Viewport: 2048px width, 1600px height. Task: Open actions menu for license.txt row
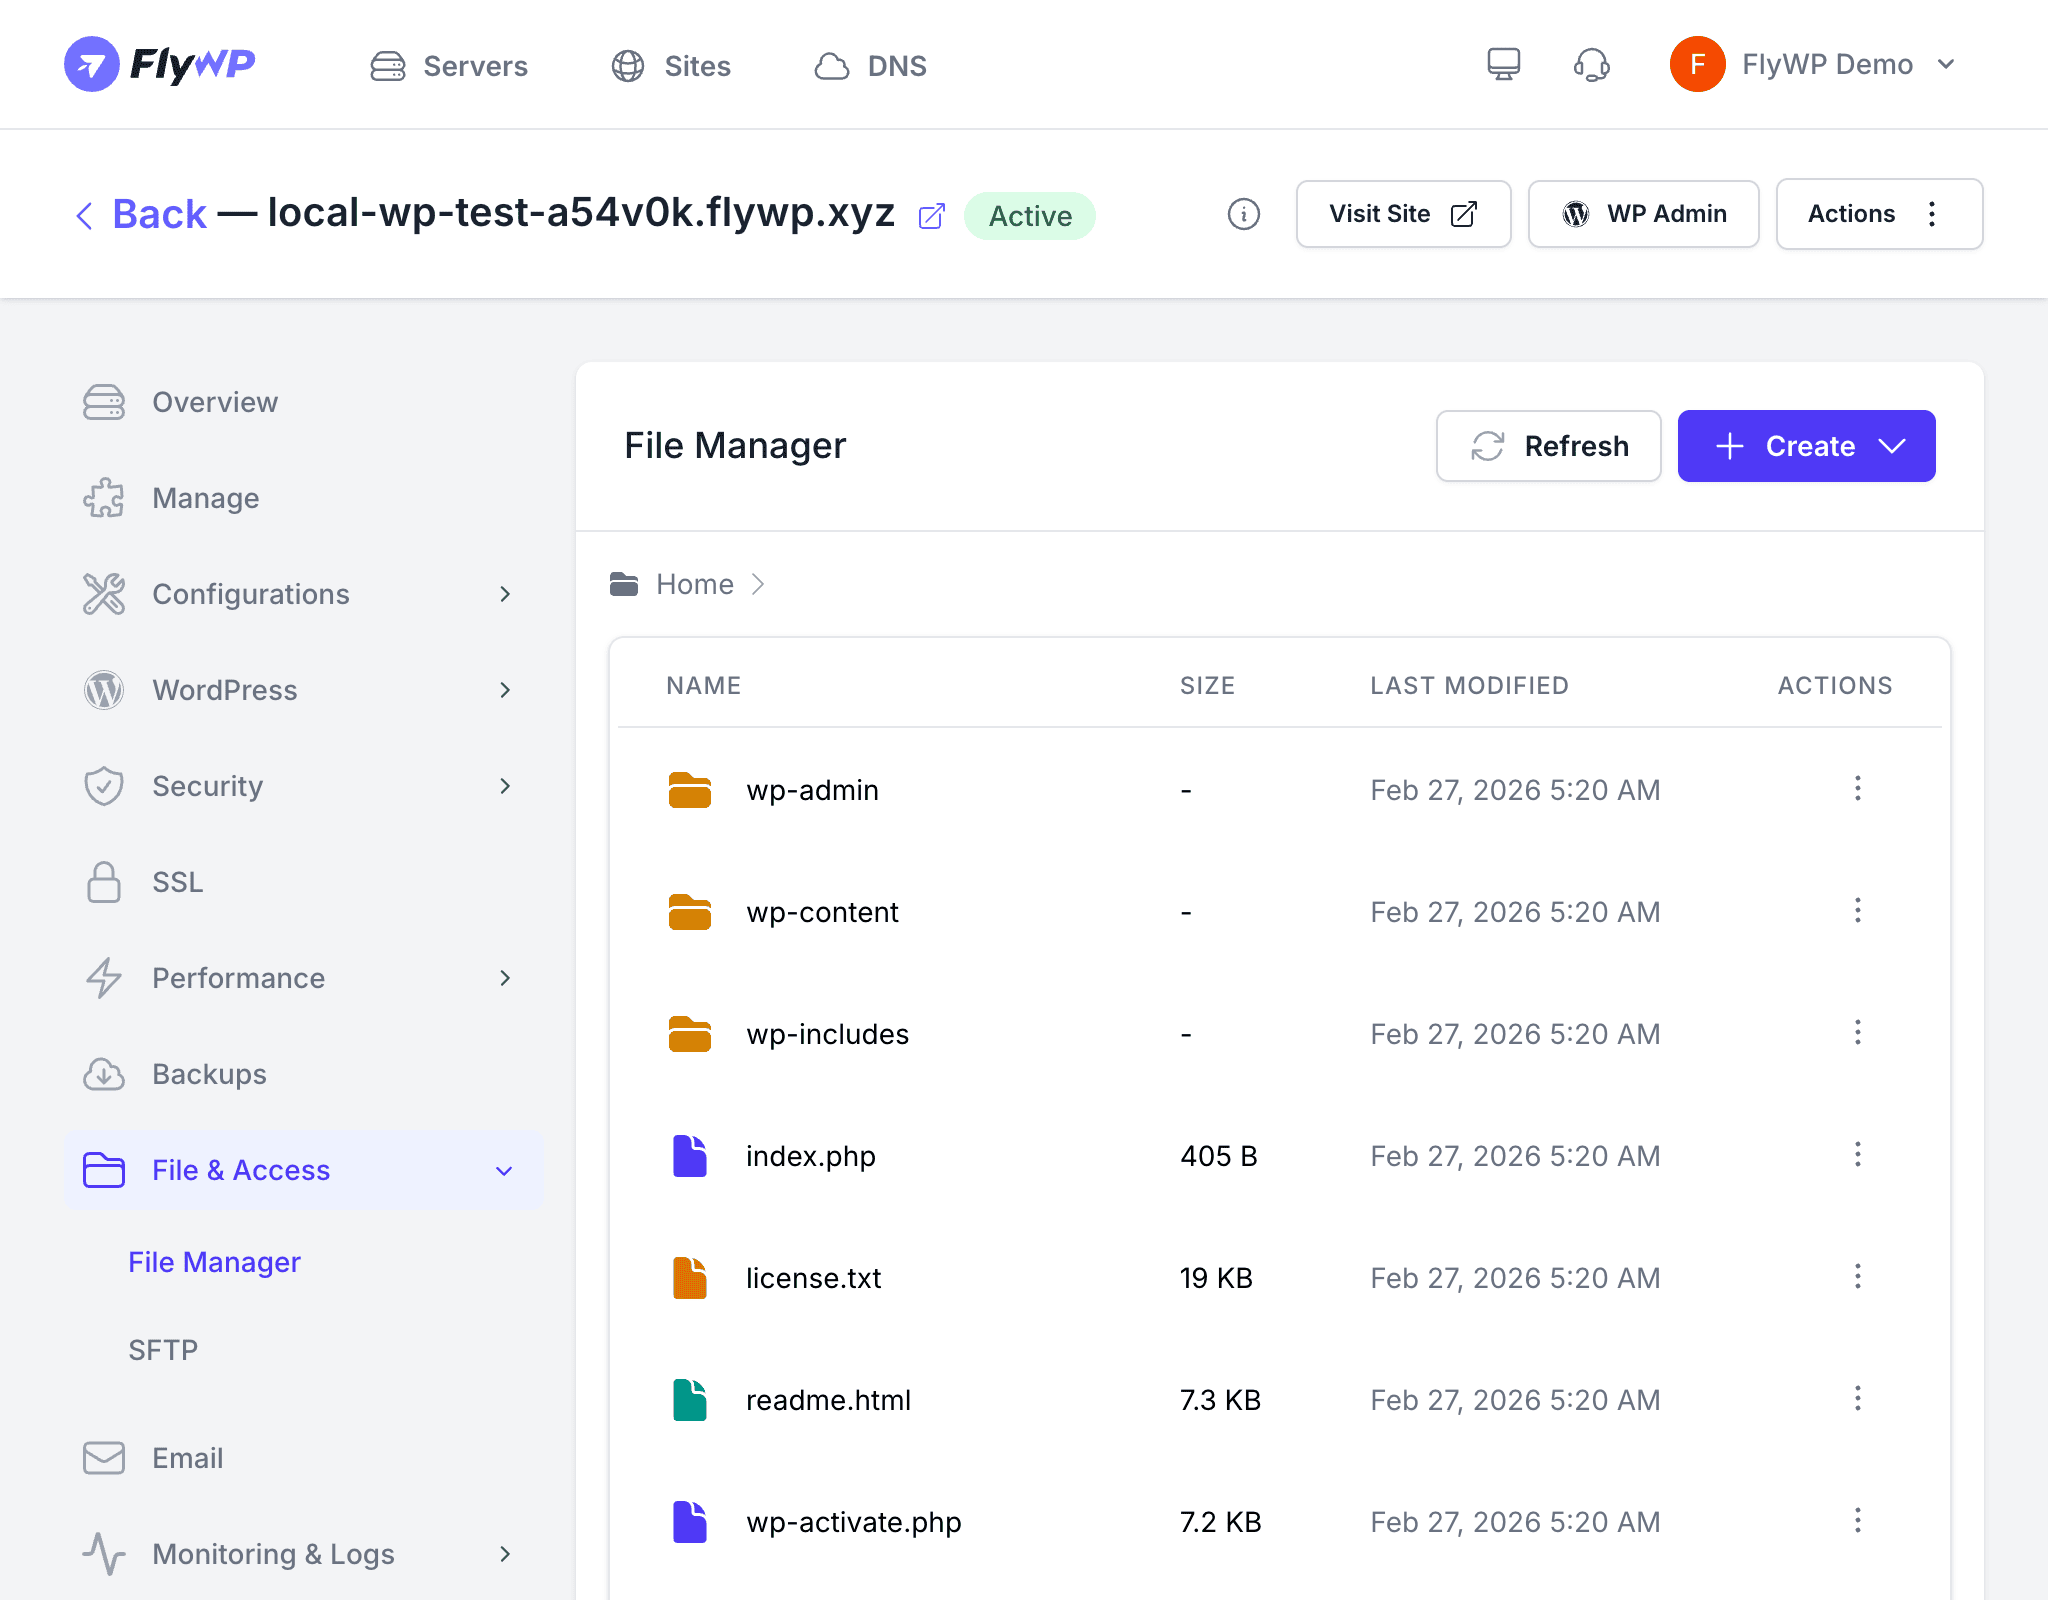[x=1857, y=1276]
